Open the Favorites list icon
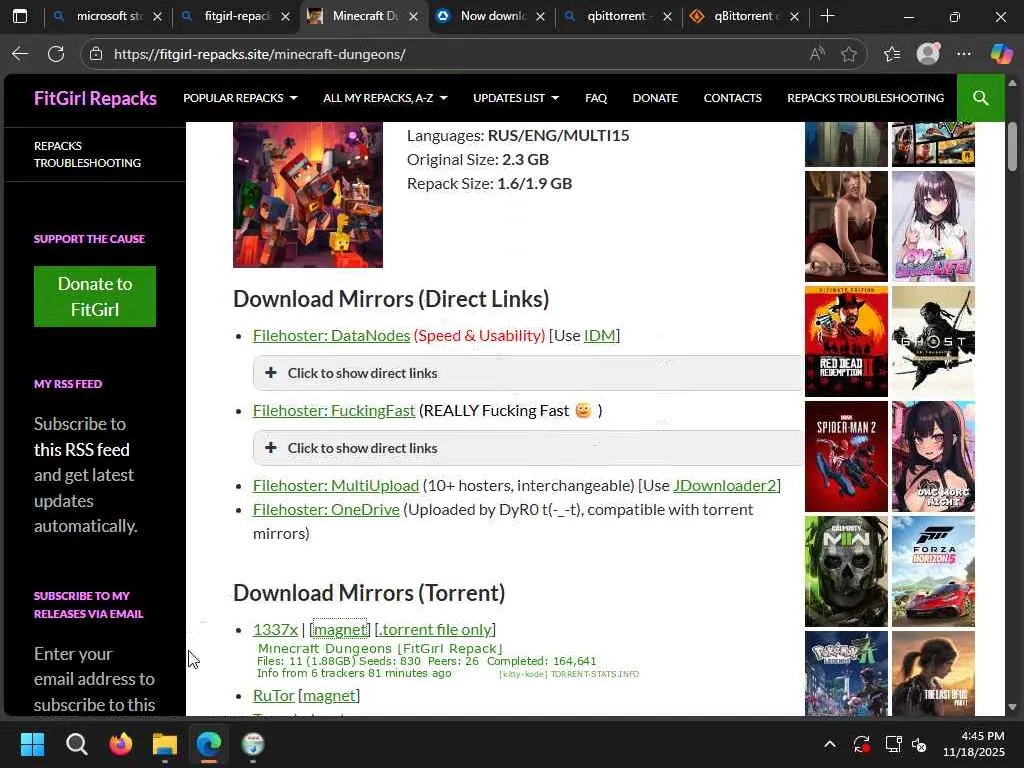1024x768 pixels. [x=891, y=54]
